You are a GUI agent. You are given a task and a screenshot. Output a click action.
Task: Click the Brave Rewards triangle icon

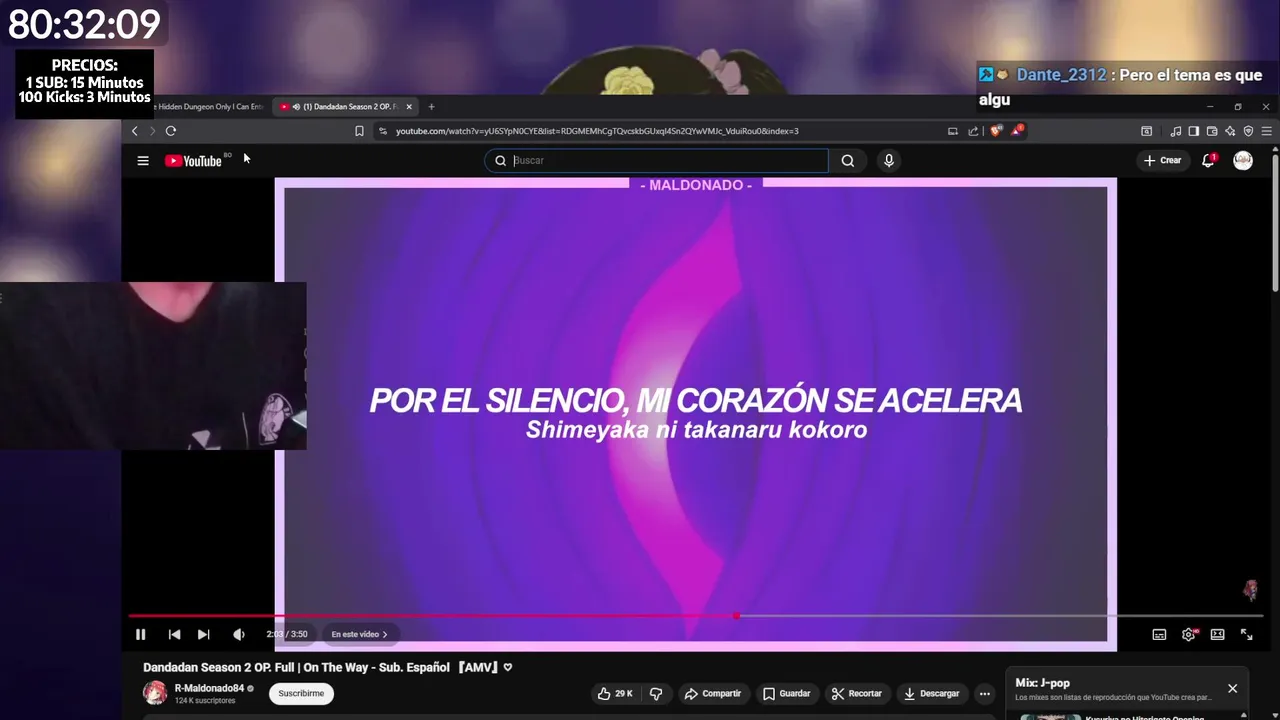click(1016, 130)
